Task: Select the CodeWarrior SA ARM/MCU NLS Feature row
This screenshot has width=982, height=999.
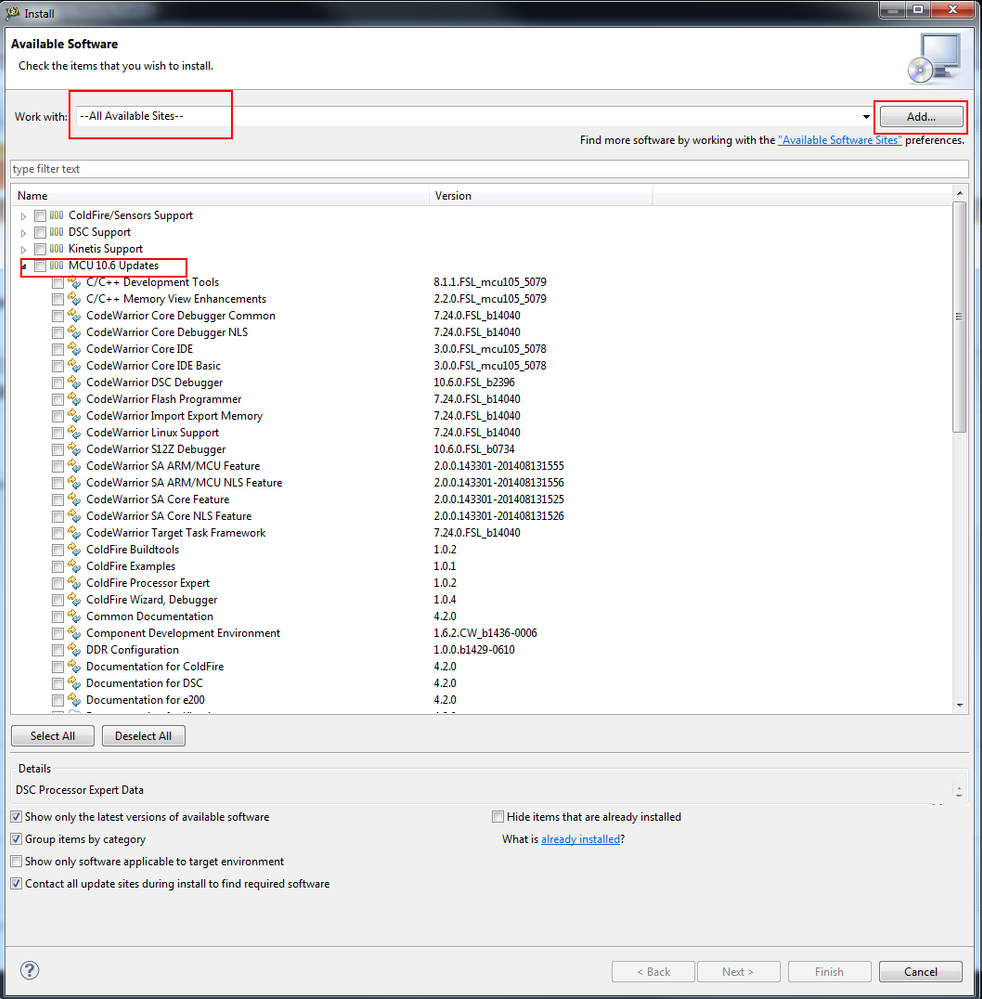Action: click(184, 483)
